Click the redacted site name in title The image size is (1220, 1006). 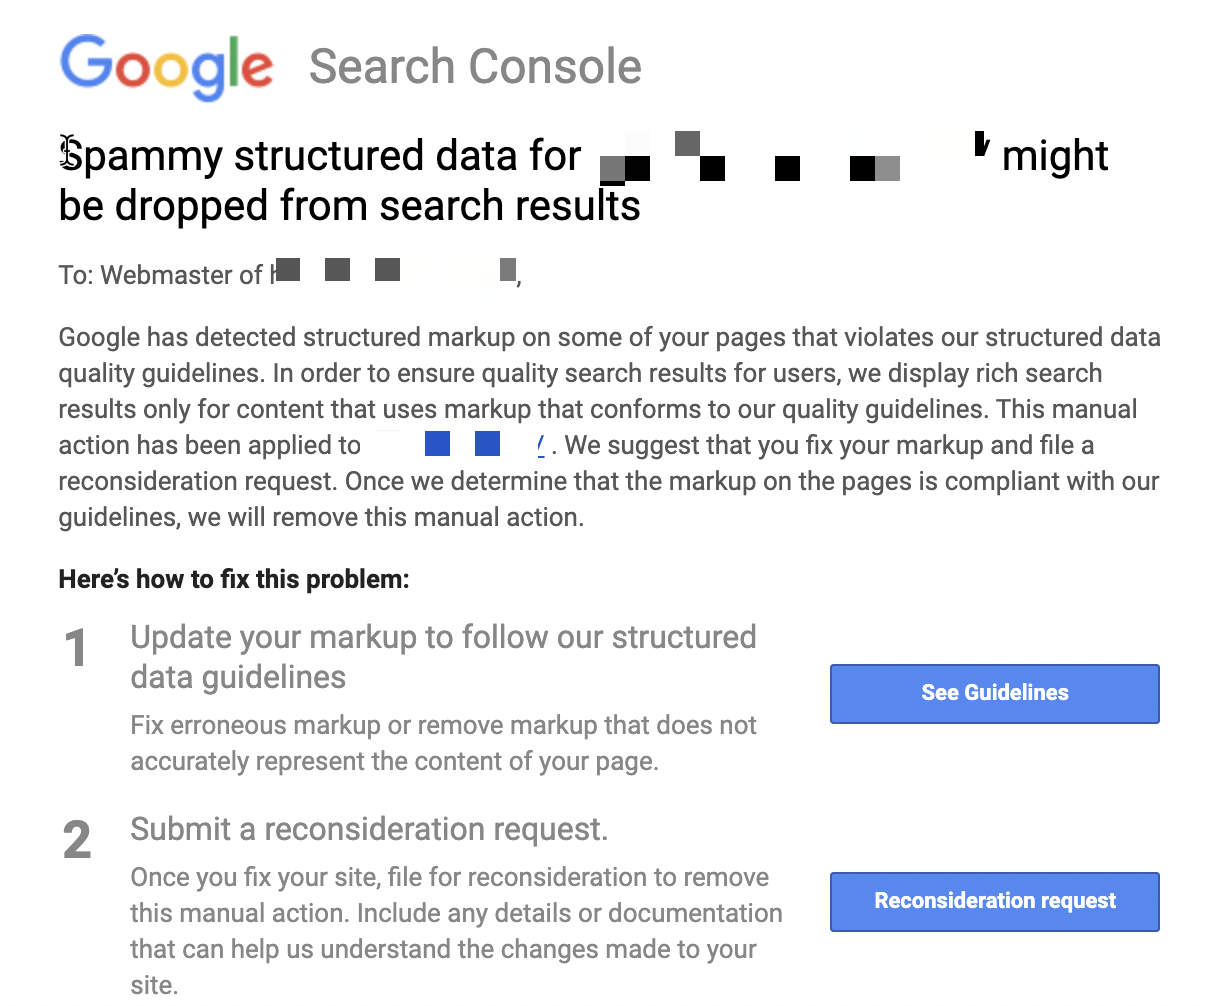795,157
